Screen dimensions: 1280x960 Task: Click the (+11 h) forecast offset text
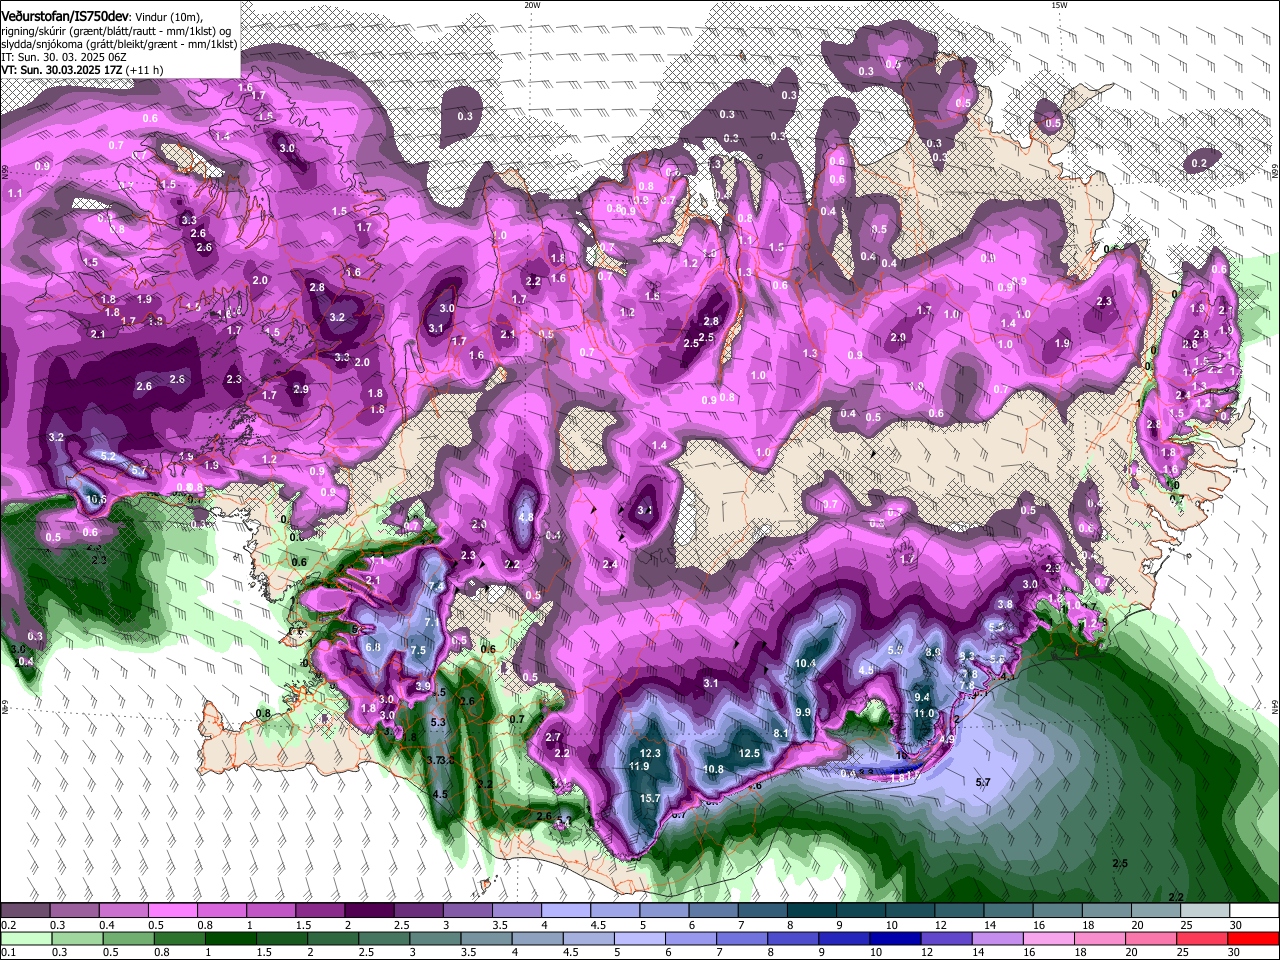click(x=145, y=70)
